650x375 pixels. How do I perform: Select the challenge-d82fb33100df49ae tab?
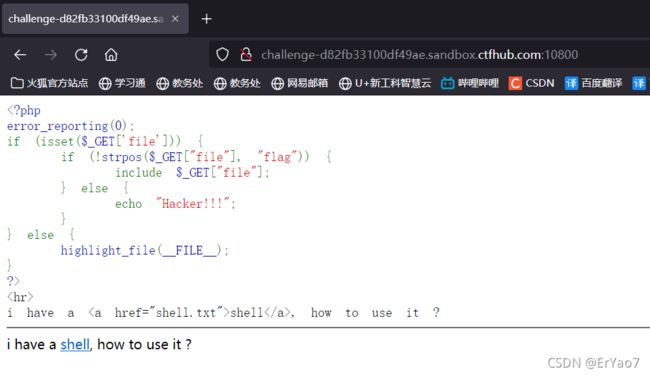coord(95,19)
